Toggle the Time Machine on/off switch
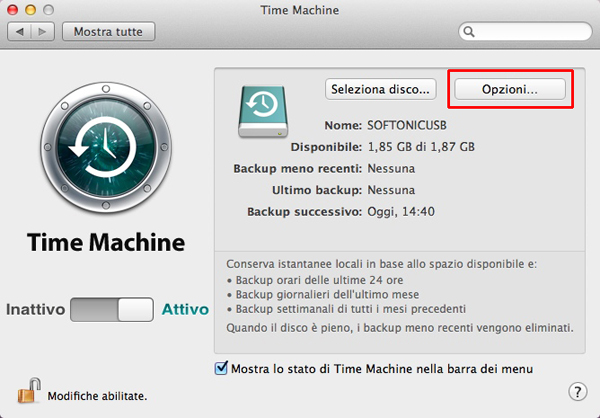The height and width of the screenshot is (418, 600). click(113, 310)
